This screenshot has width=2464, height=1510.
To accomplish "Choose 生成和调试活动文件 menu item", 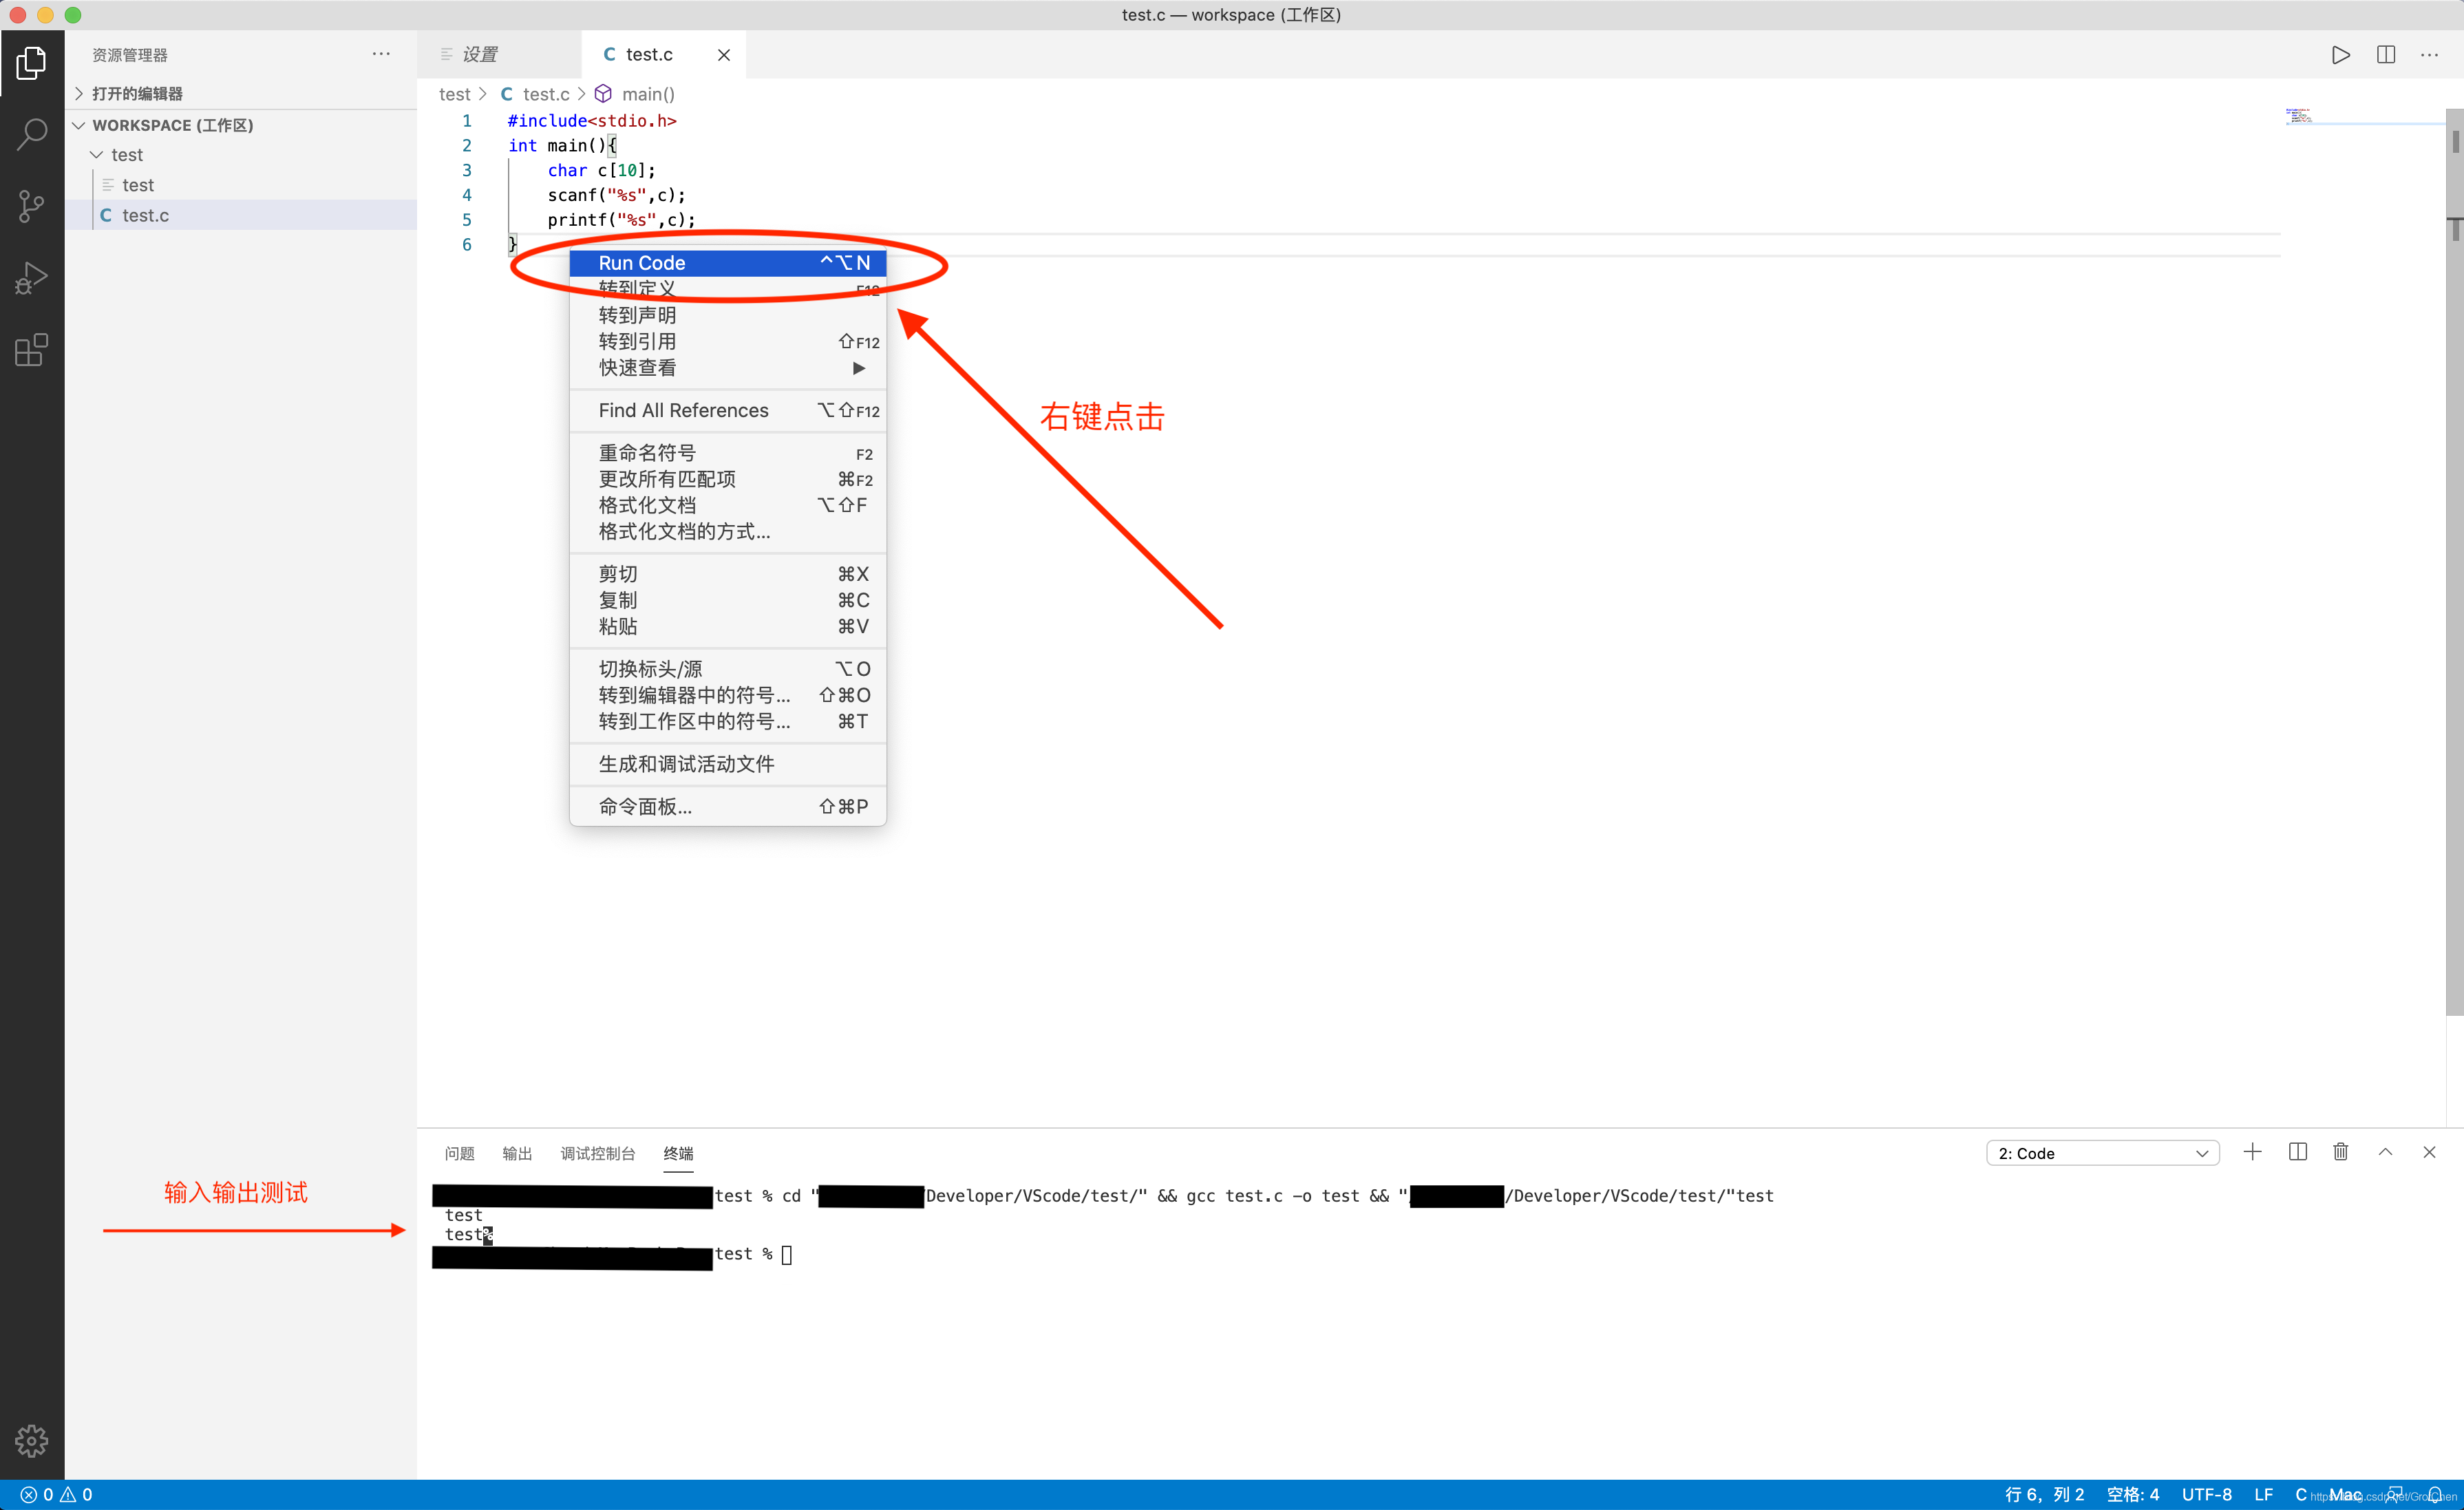I will (x=728, y=764).
